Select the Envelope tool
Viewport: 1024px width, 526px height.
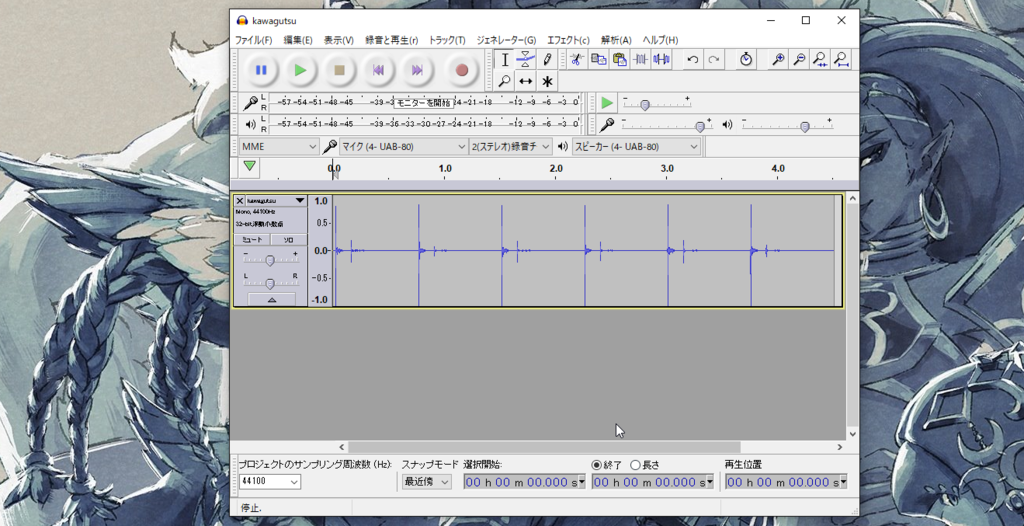525,59
